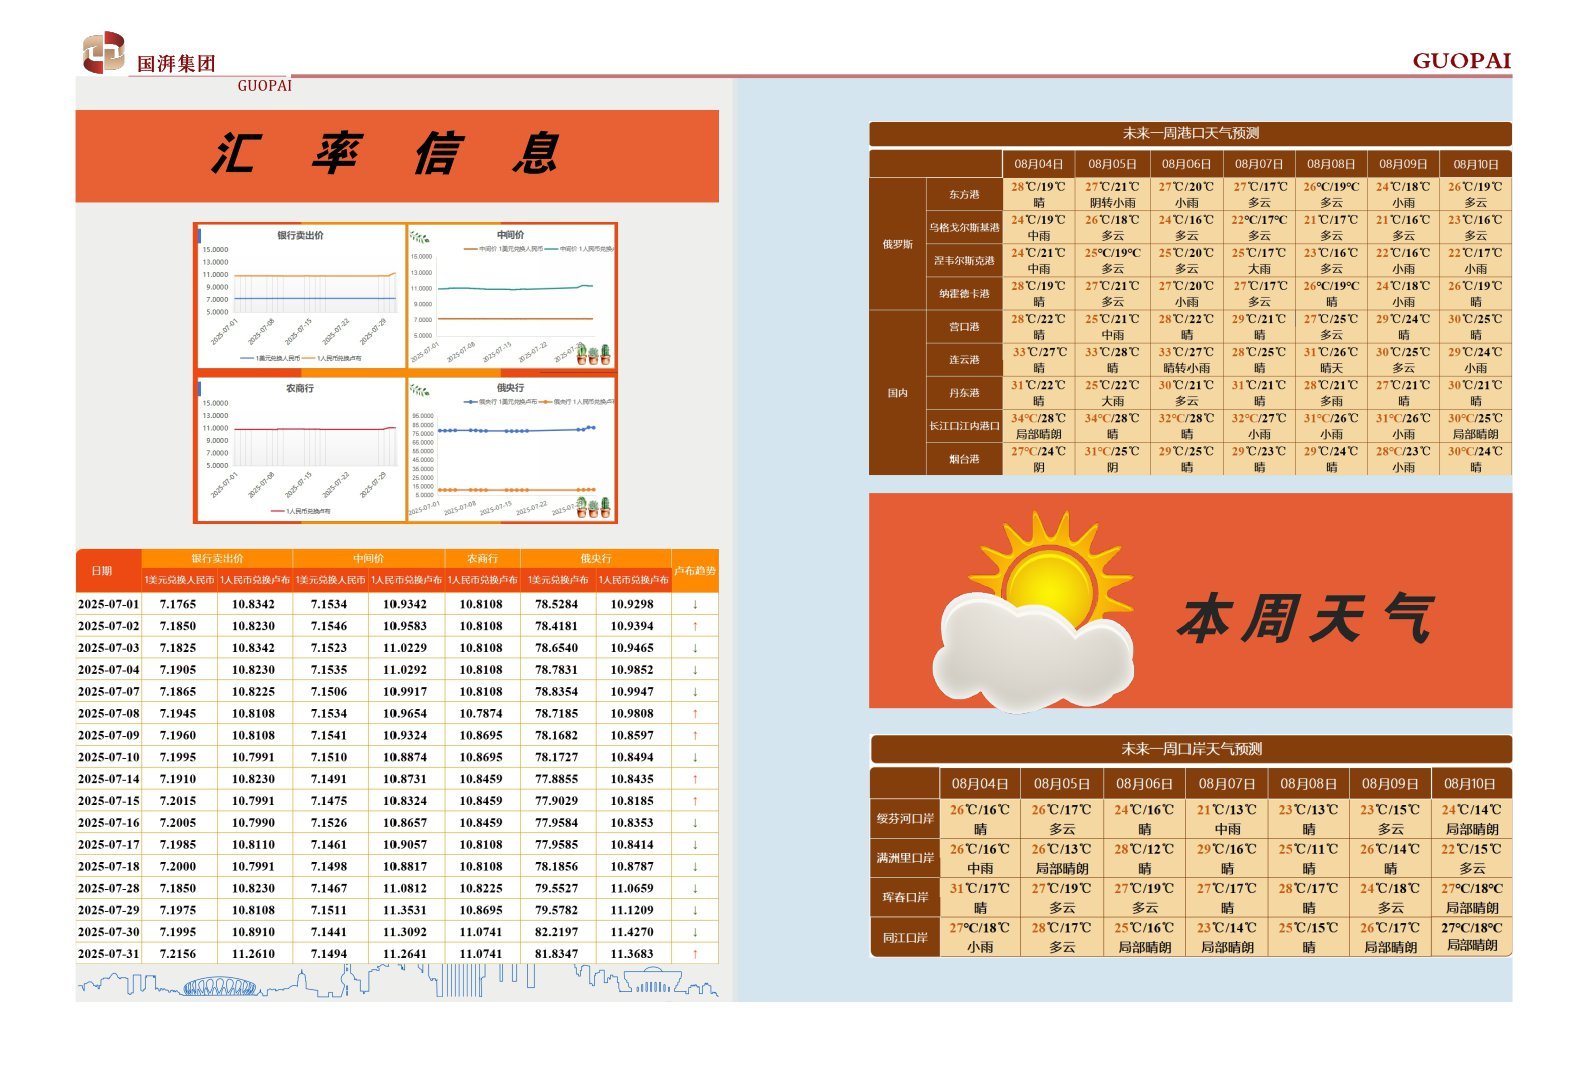Screen dimensions: 1588x1077
Task: Click the trend arrow in the 2025-07-09 row
Action: [695, 735]
